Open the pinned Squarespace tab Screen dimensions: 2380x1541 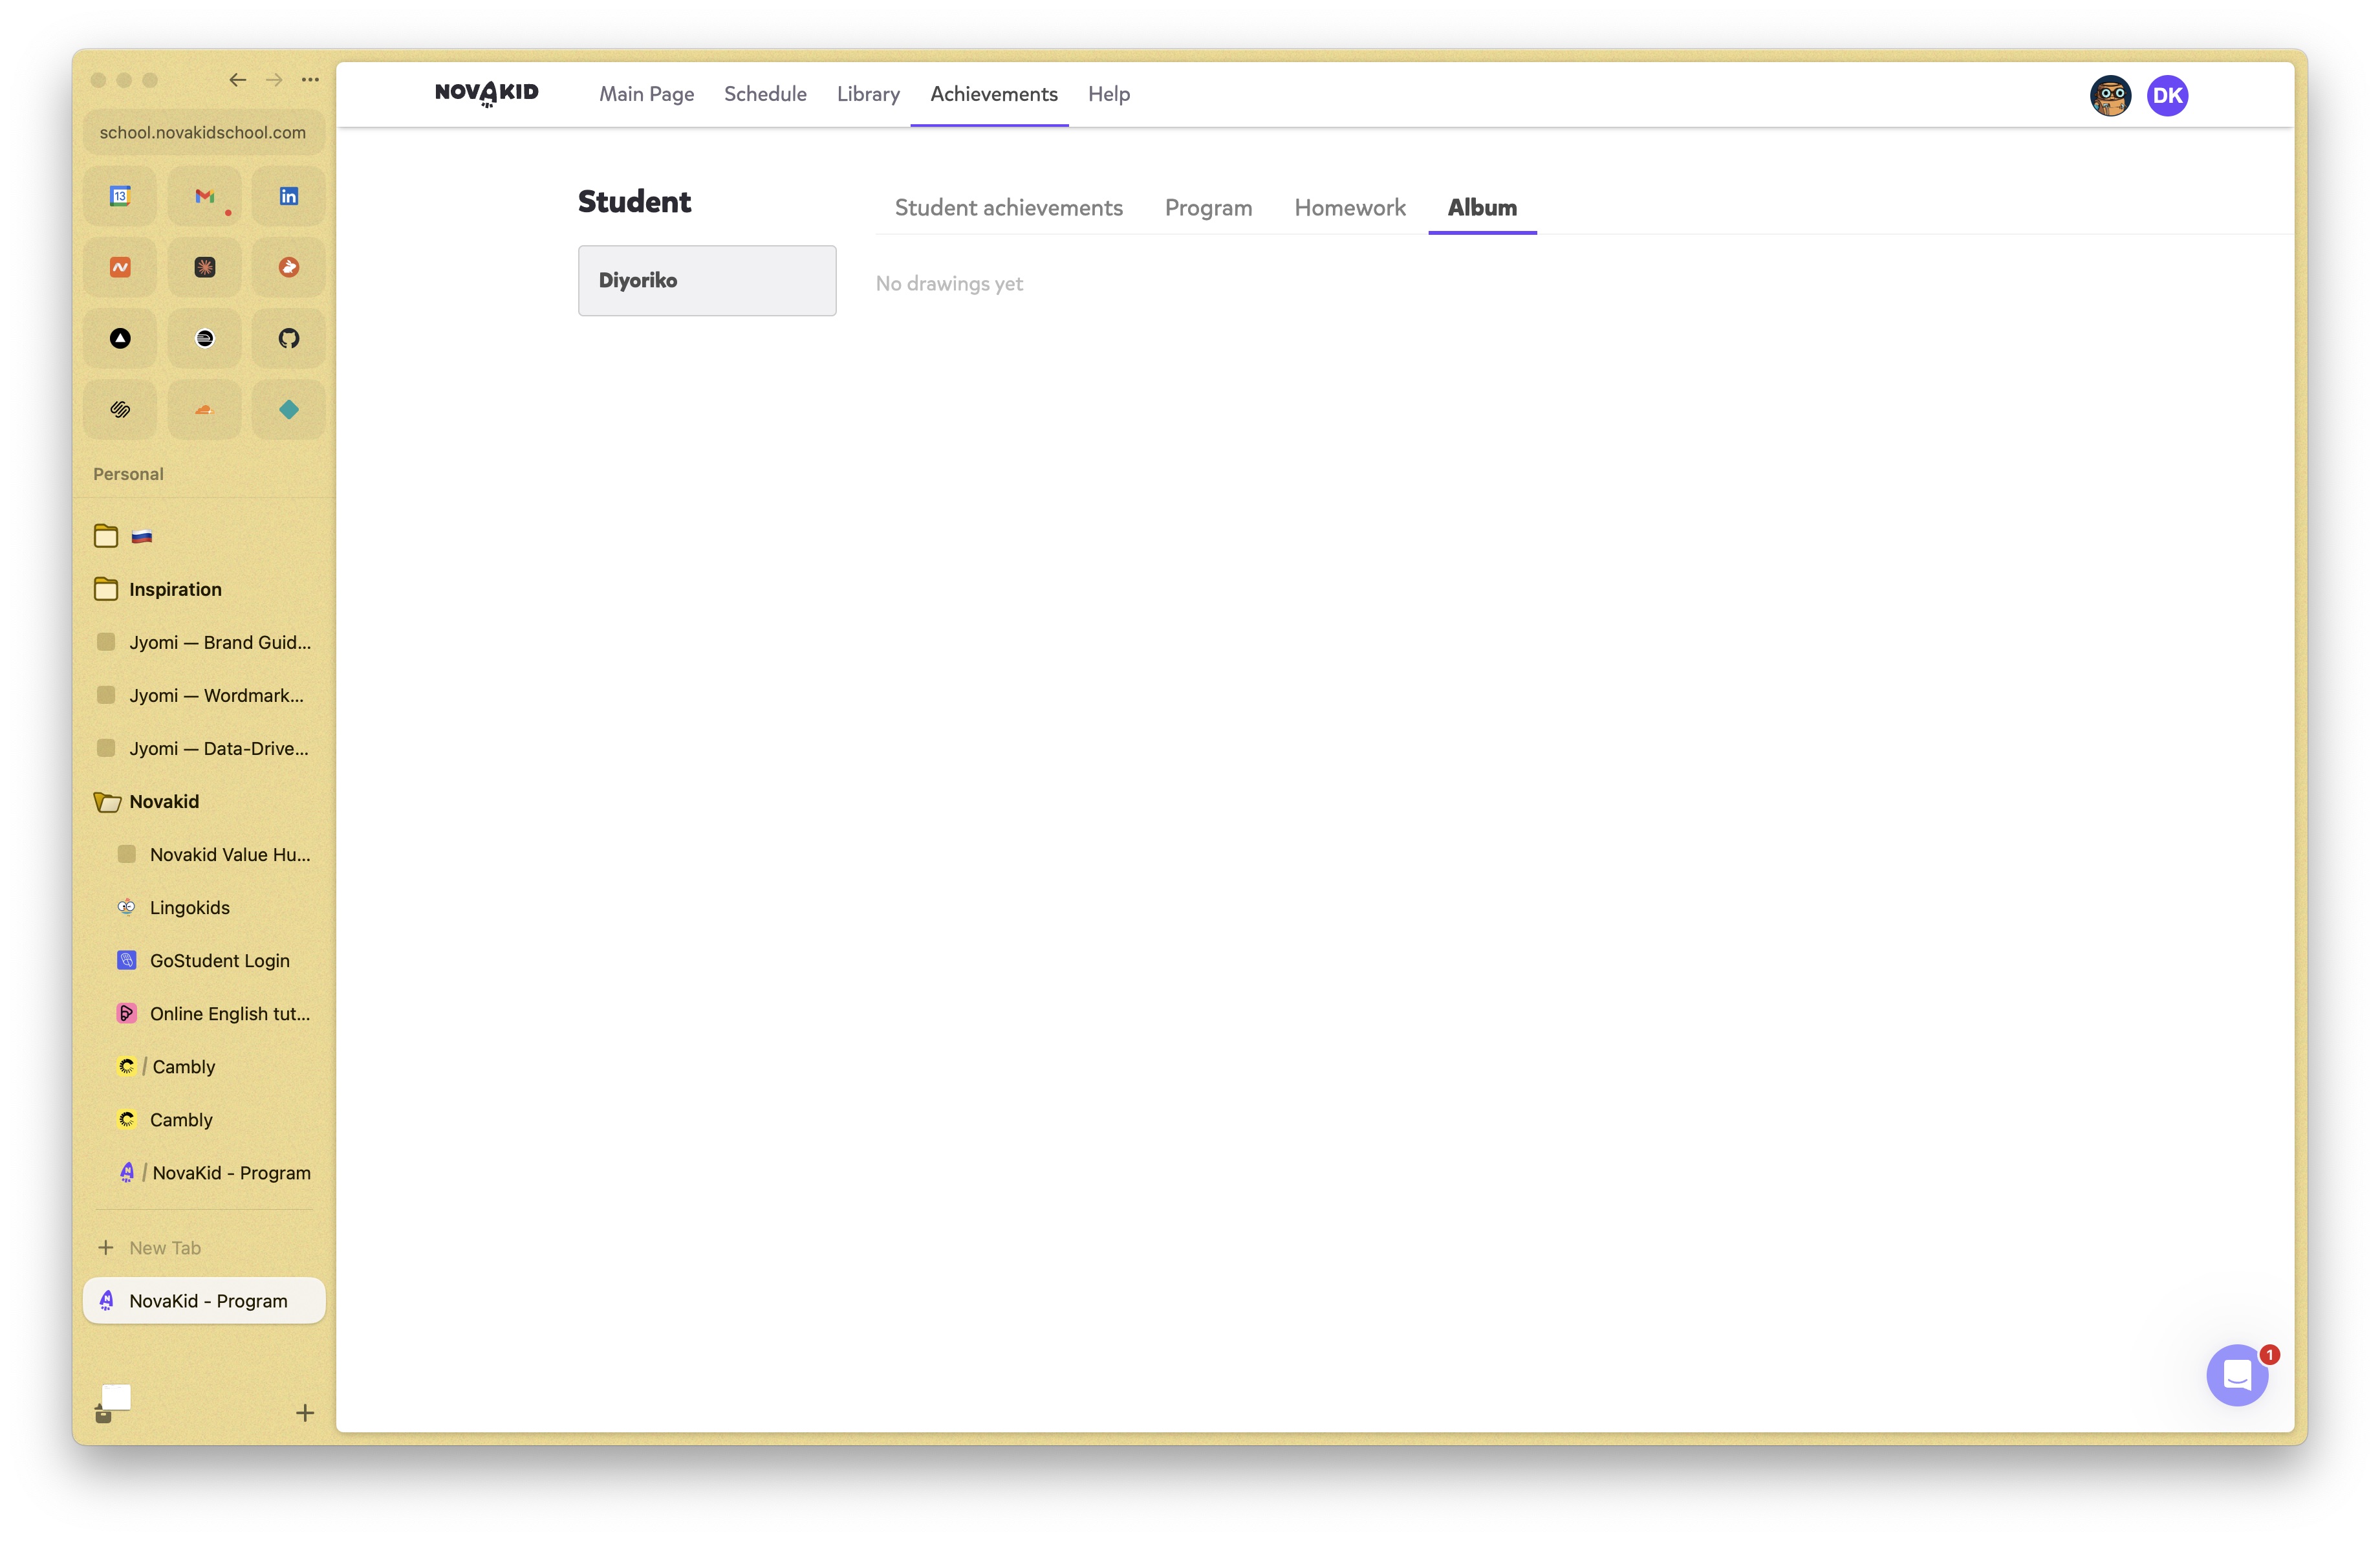click(x=120, y=409)
